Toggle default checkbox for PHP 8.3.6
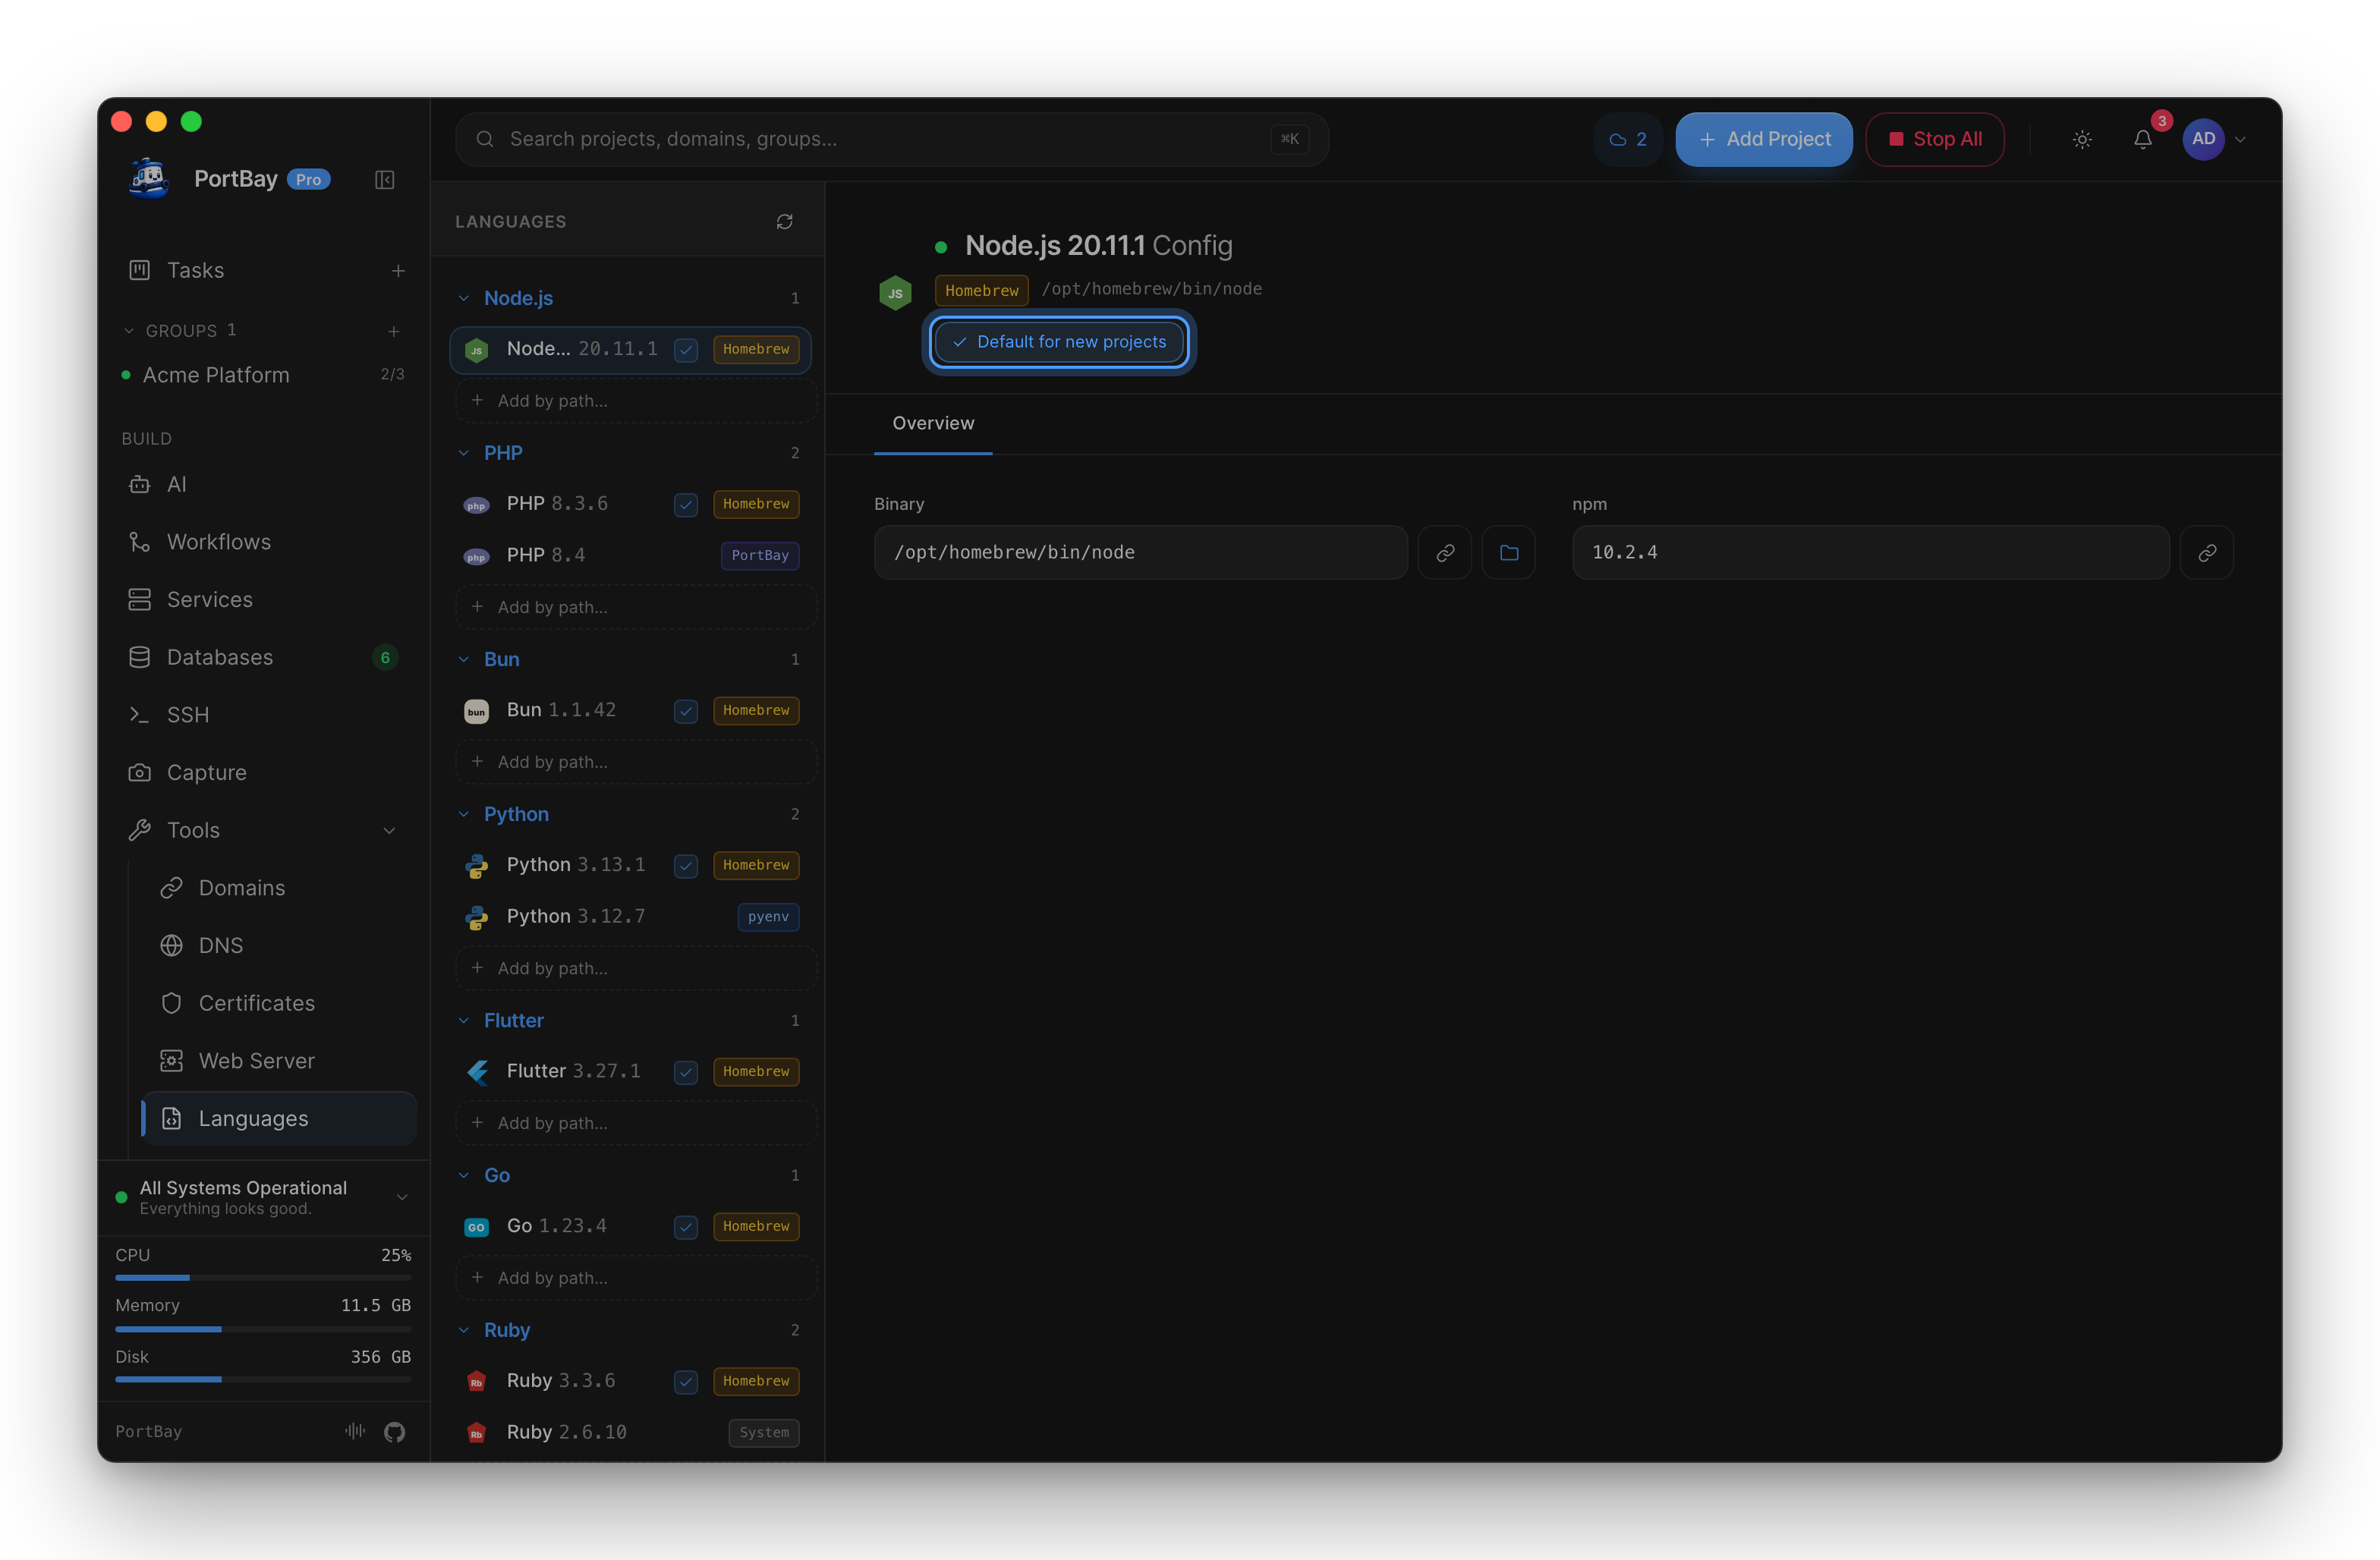The width and height of the screenshot is (2380, 1560). (686, 505)
